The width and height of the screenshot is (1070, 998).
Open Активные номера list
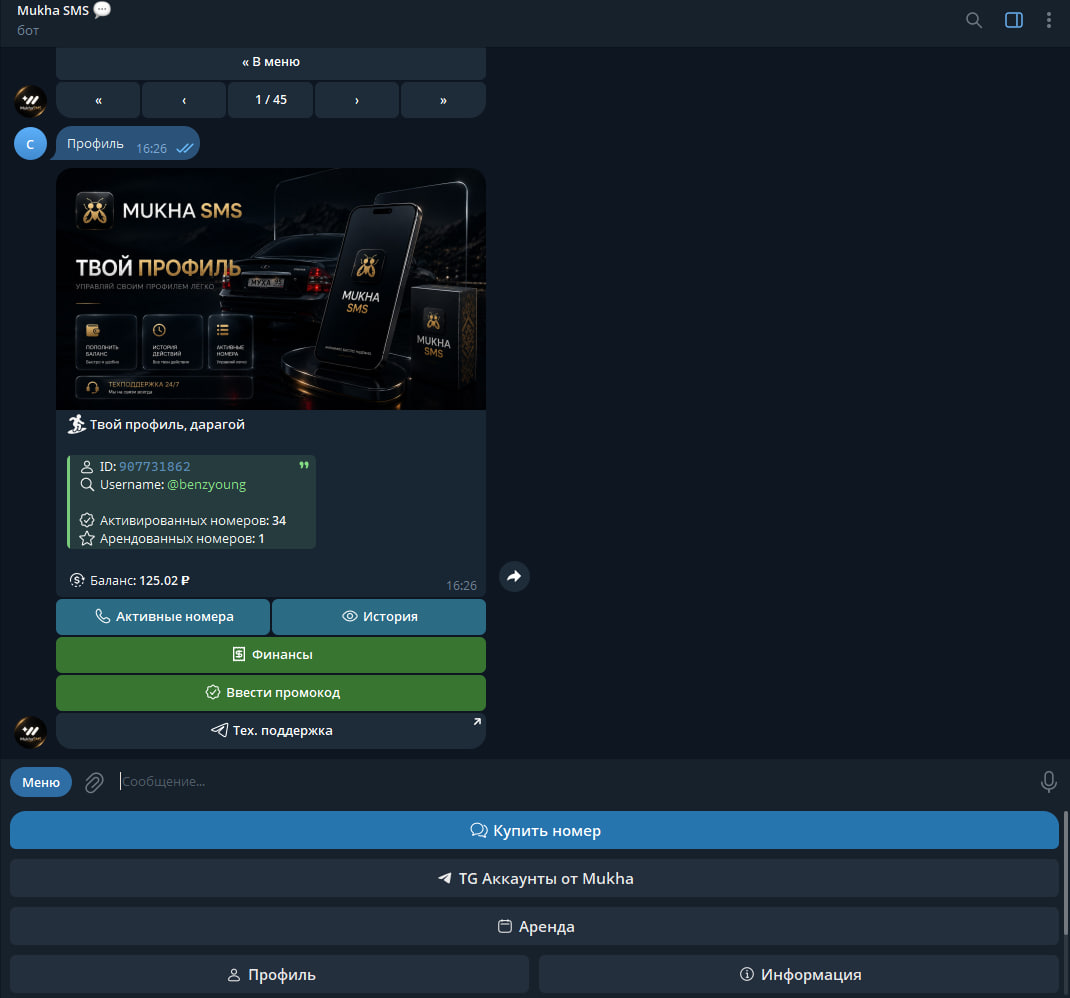coord(163,617)
